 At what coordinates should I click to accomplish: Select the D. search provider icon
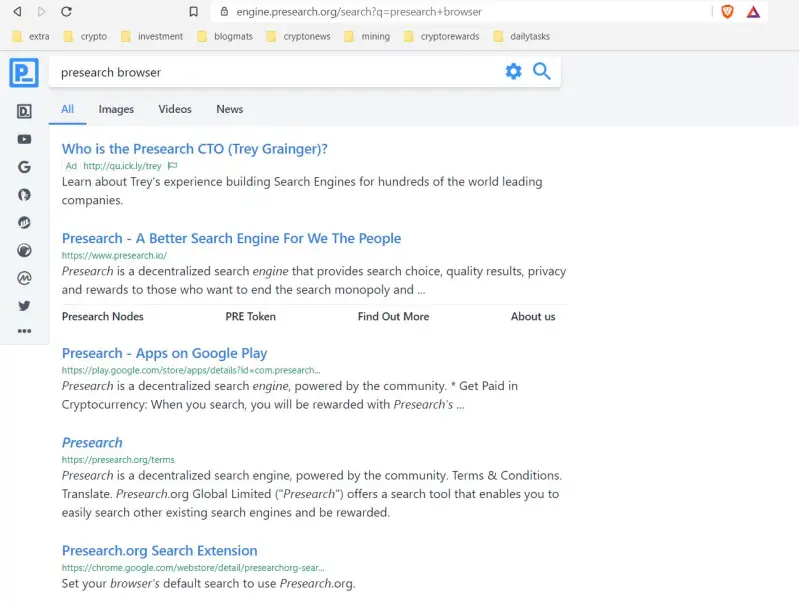[24, 111]
